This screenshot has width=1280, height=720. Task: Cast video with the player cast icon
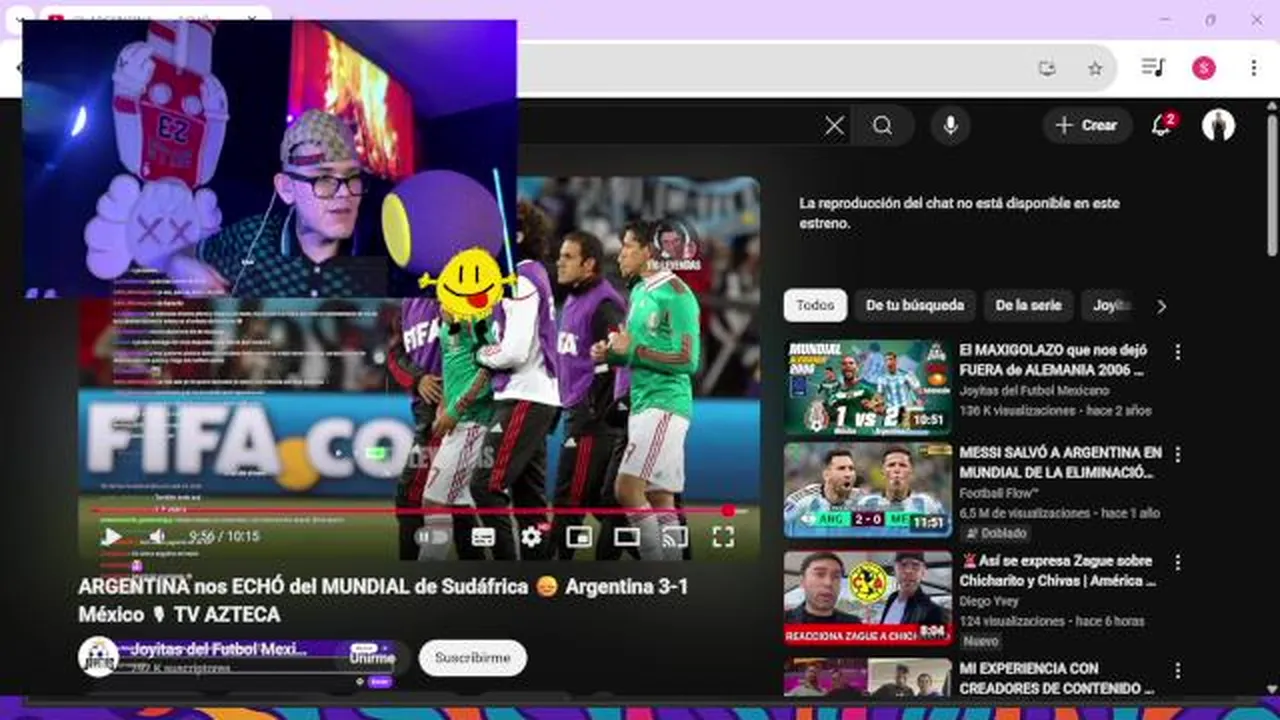click(675, 537)
